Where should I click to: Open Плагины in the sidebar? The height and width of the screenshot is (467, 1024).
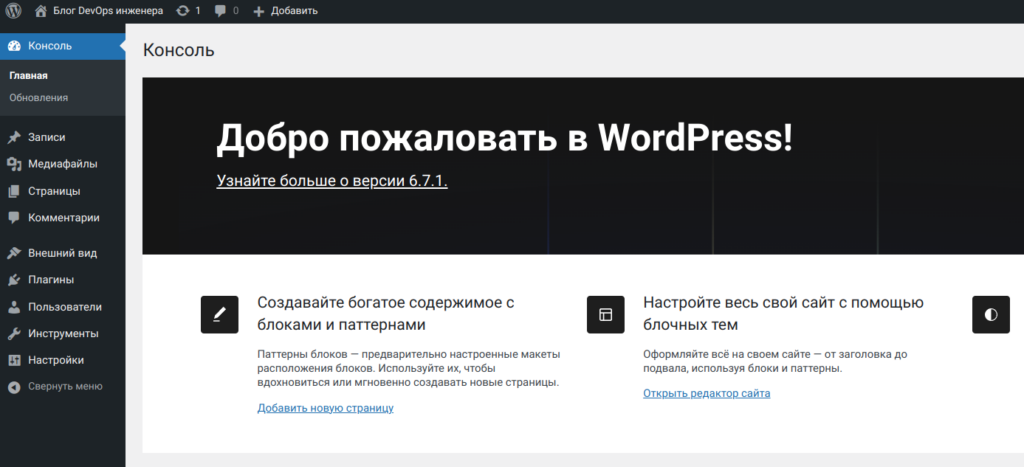tap(51, 280)
